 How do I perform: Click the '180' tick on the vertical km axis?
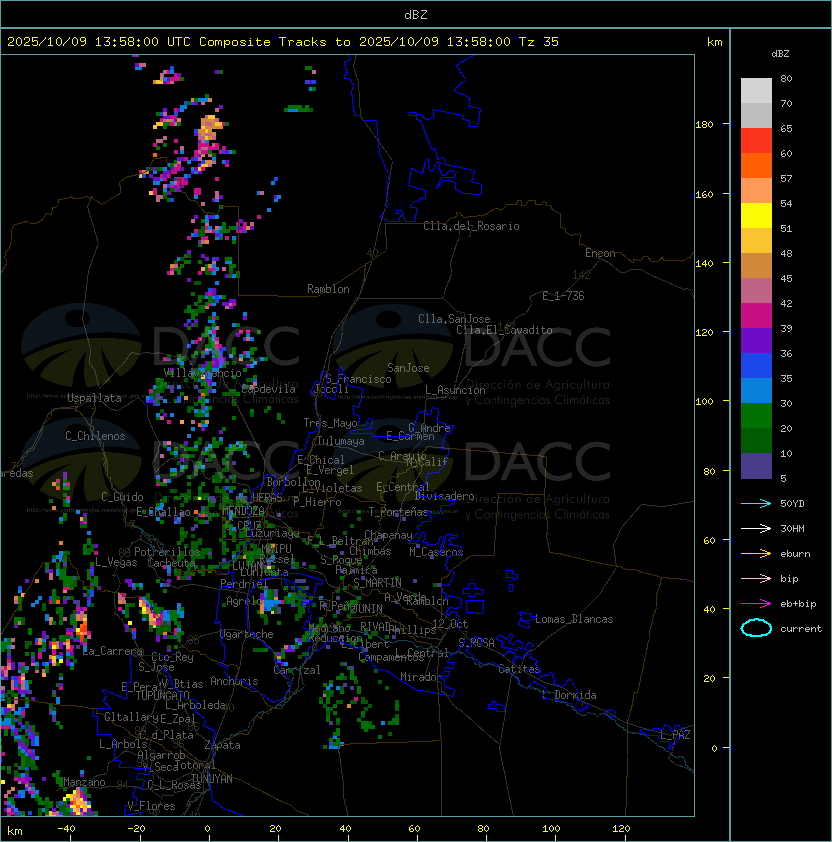pyautogui.click(x=704, y=125)
